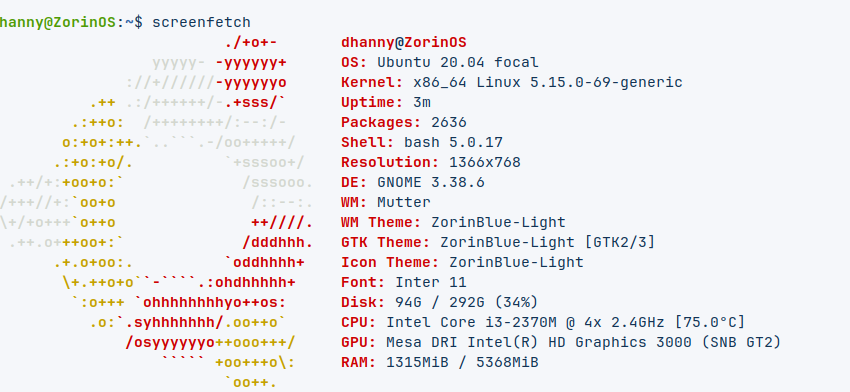Click the red dhanny@ZorinOS header line
Viewport: 850px width, 392px height.
404,42
